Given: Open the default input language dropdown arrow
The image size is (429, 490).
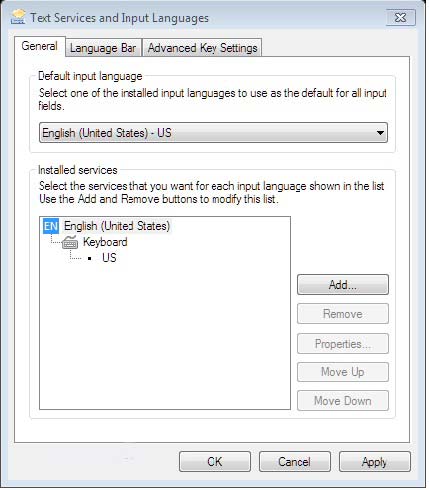Looking at the screenshot, I should (x=380, y=133).
